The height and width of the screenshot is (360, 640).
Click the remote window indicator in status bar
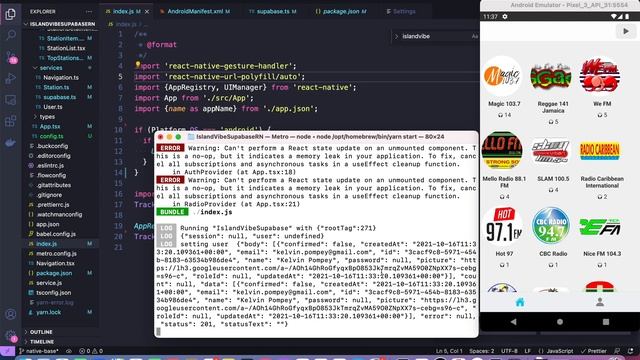(7, 351)
